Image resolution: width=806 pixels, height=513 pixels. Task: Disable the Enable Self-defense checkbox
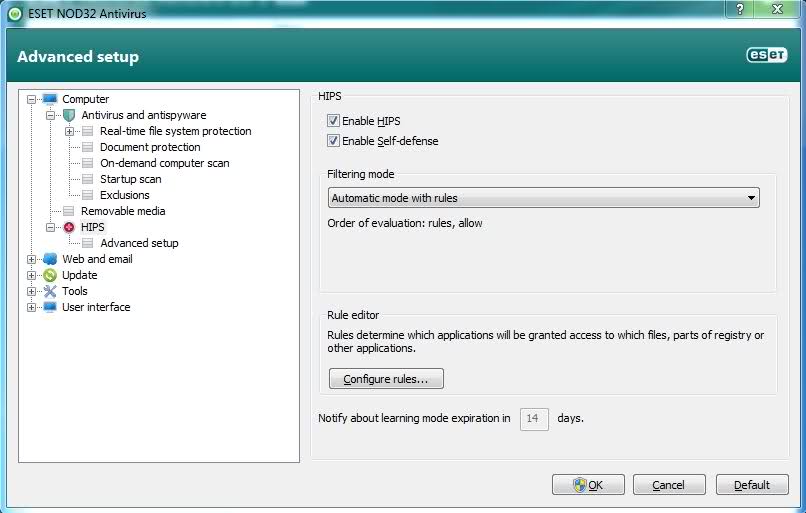pyautogui.click(x=334, y=141)
